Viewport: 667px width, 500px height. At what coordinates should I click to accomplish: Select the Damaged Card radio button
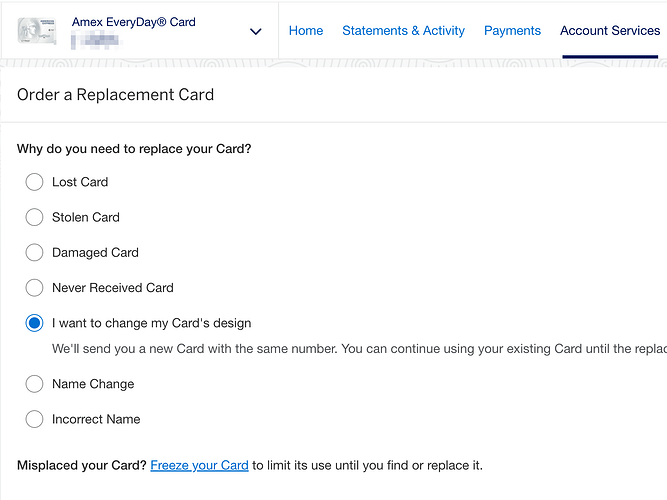click(35, 253)
